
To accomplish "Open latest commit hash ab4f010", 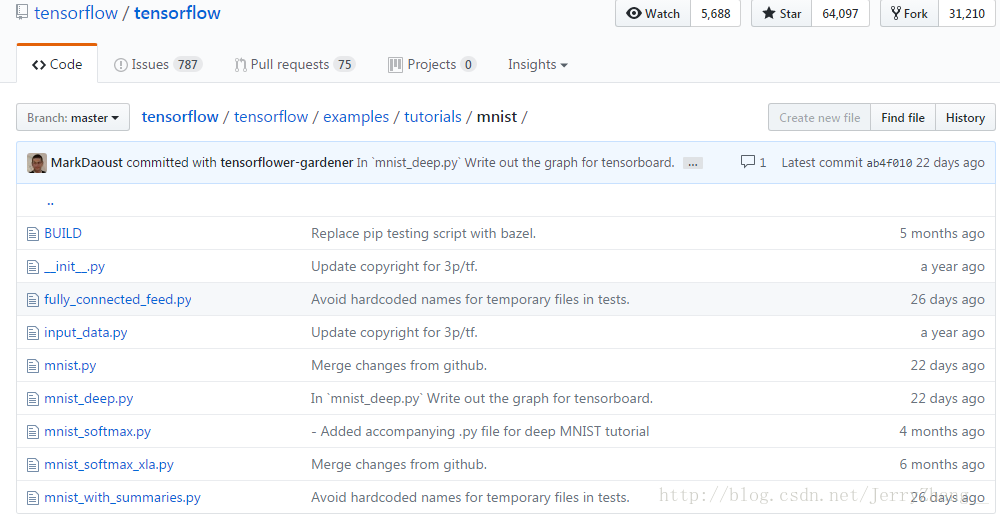I will [x=889, y=163].
